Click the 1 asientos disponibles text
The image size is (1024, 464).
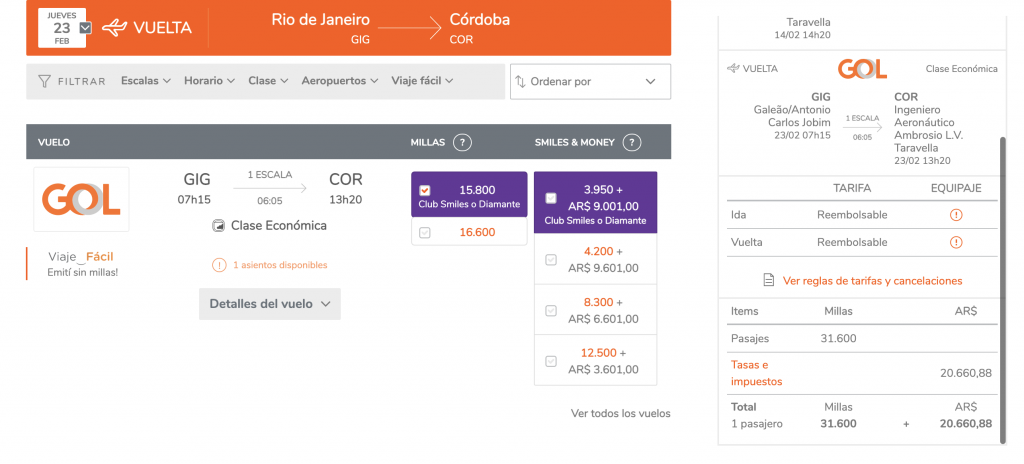pos(280,265)
